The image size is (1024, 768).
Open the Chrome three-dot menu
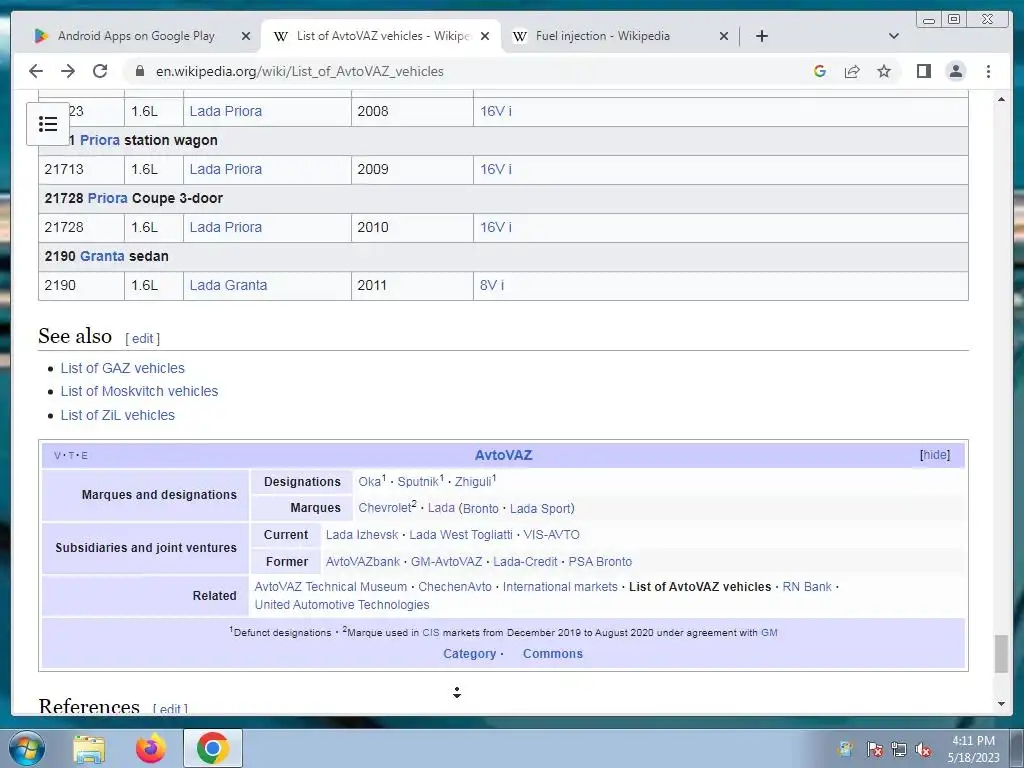point(988,71)
